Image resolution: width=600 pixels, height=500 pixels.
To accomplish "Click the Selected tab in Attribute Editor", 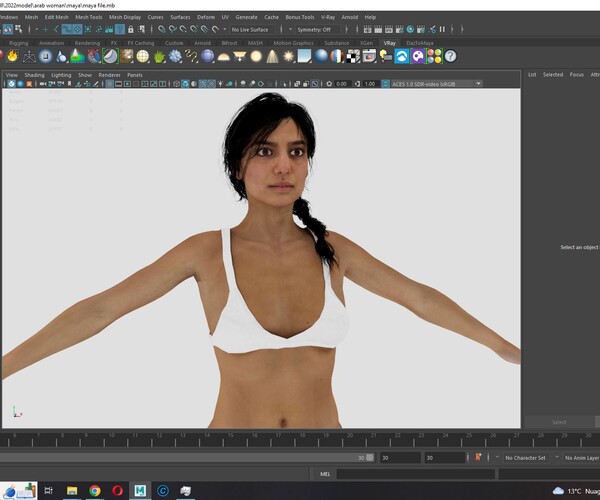I will 553,75.
